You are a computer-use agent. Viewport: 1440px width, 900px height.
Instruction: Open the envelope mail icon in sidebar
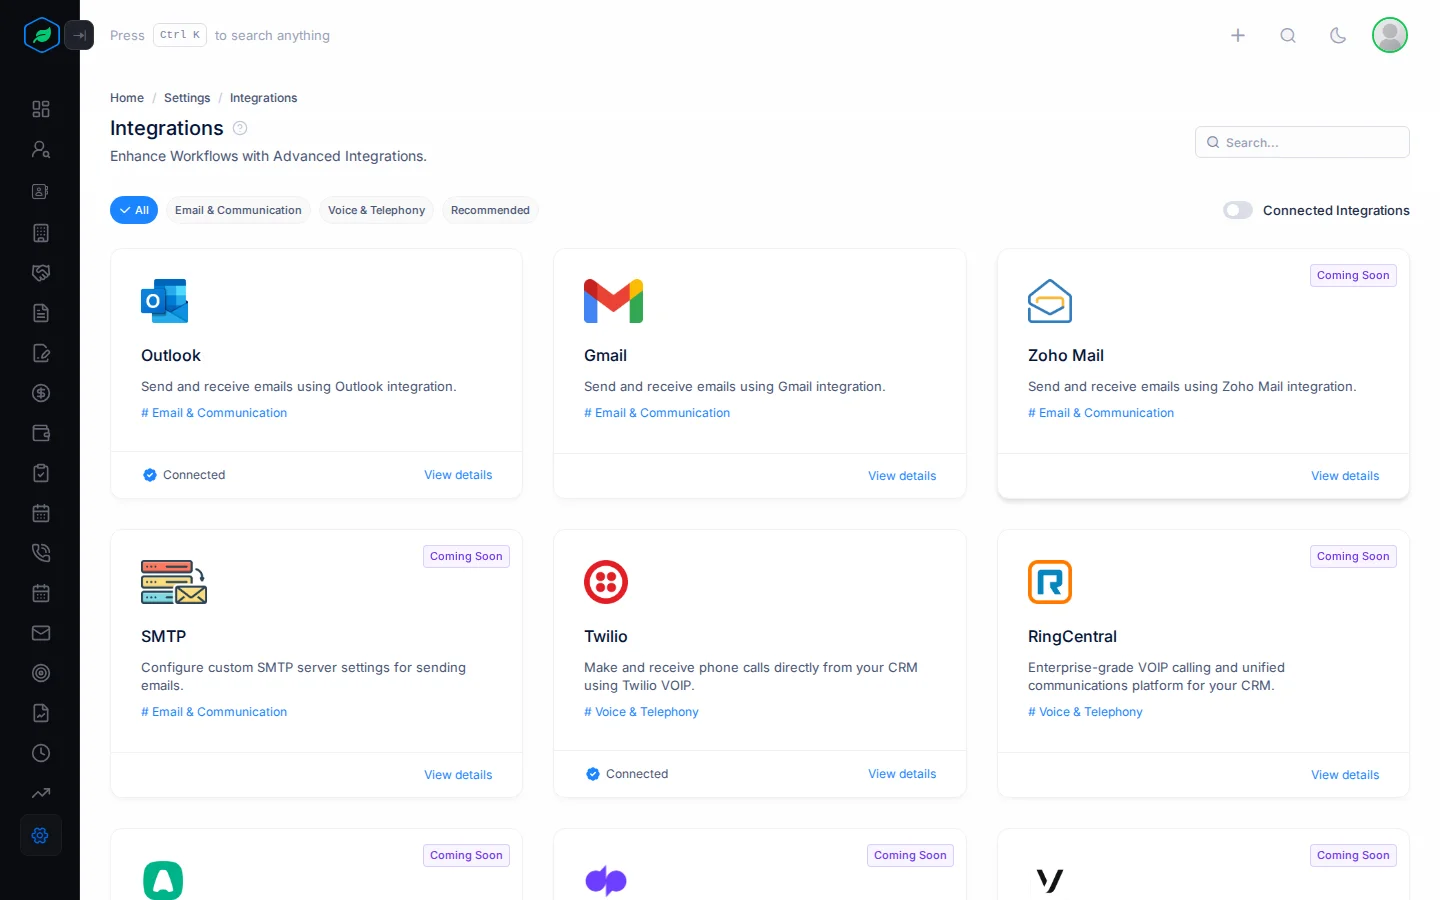[41, 633]
